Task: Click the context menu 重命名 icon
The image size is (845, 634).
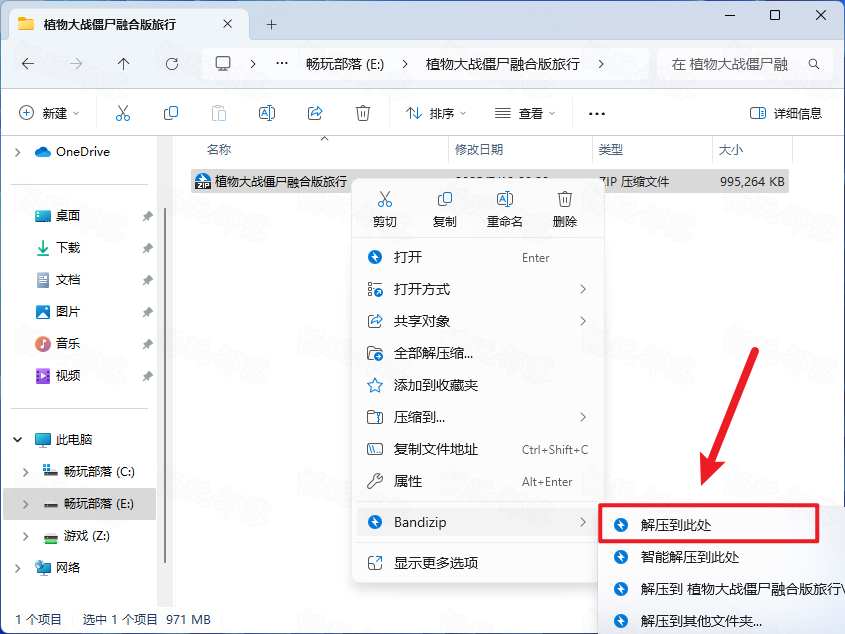Action: pos(504,199)
